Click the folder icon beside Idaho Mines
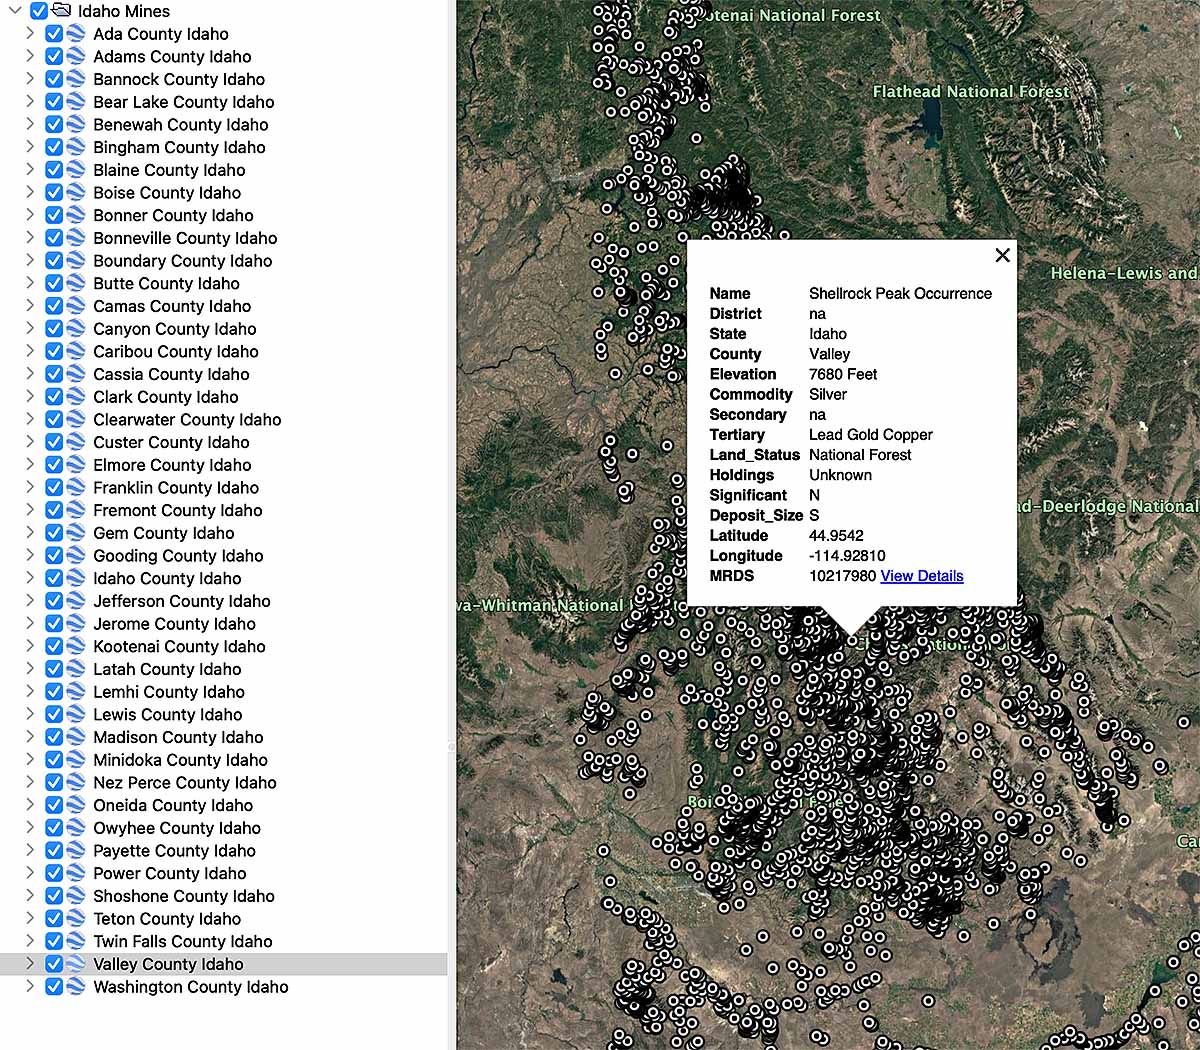This screenshot has width=1200, height=1050. (x=62, y=11)
